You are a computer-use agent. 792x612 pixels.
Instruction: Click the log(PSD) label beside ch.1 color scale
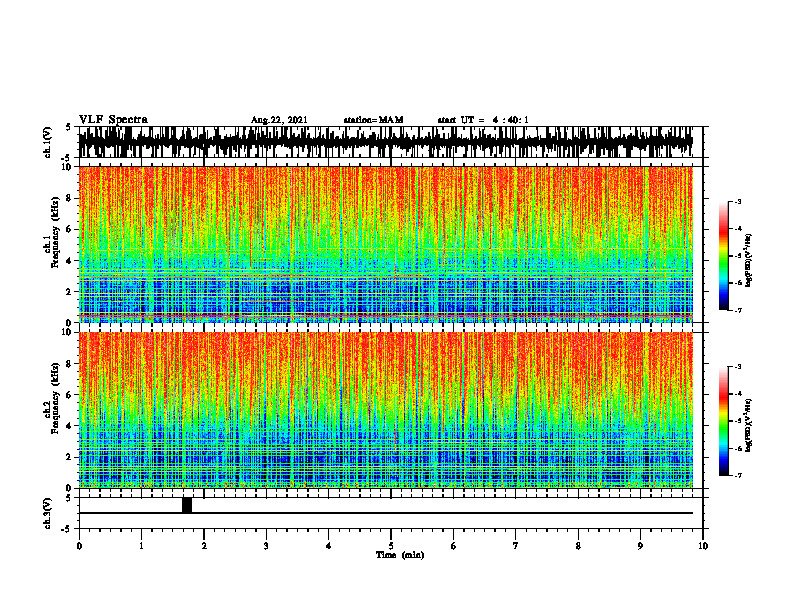(749, 261)
